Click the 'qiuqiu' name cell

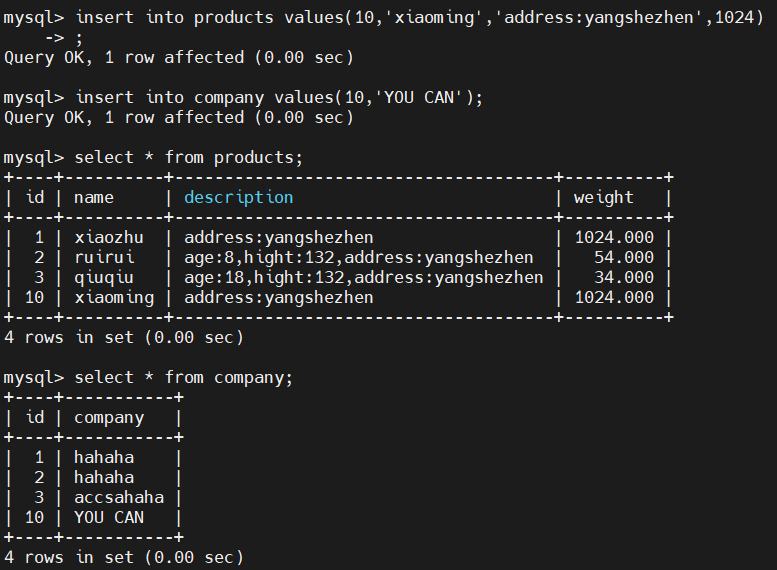pos(104,278)
